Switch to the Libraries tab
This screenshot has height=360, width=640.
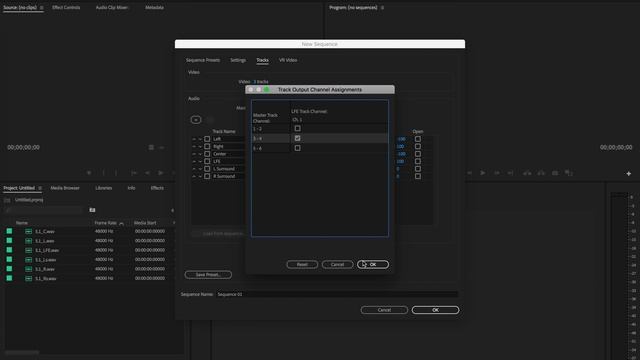tap(103, 188)
